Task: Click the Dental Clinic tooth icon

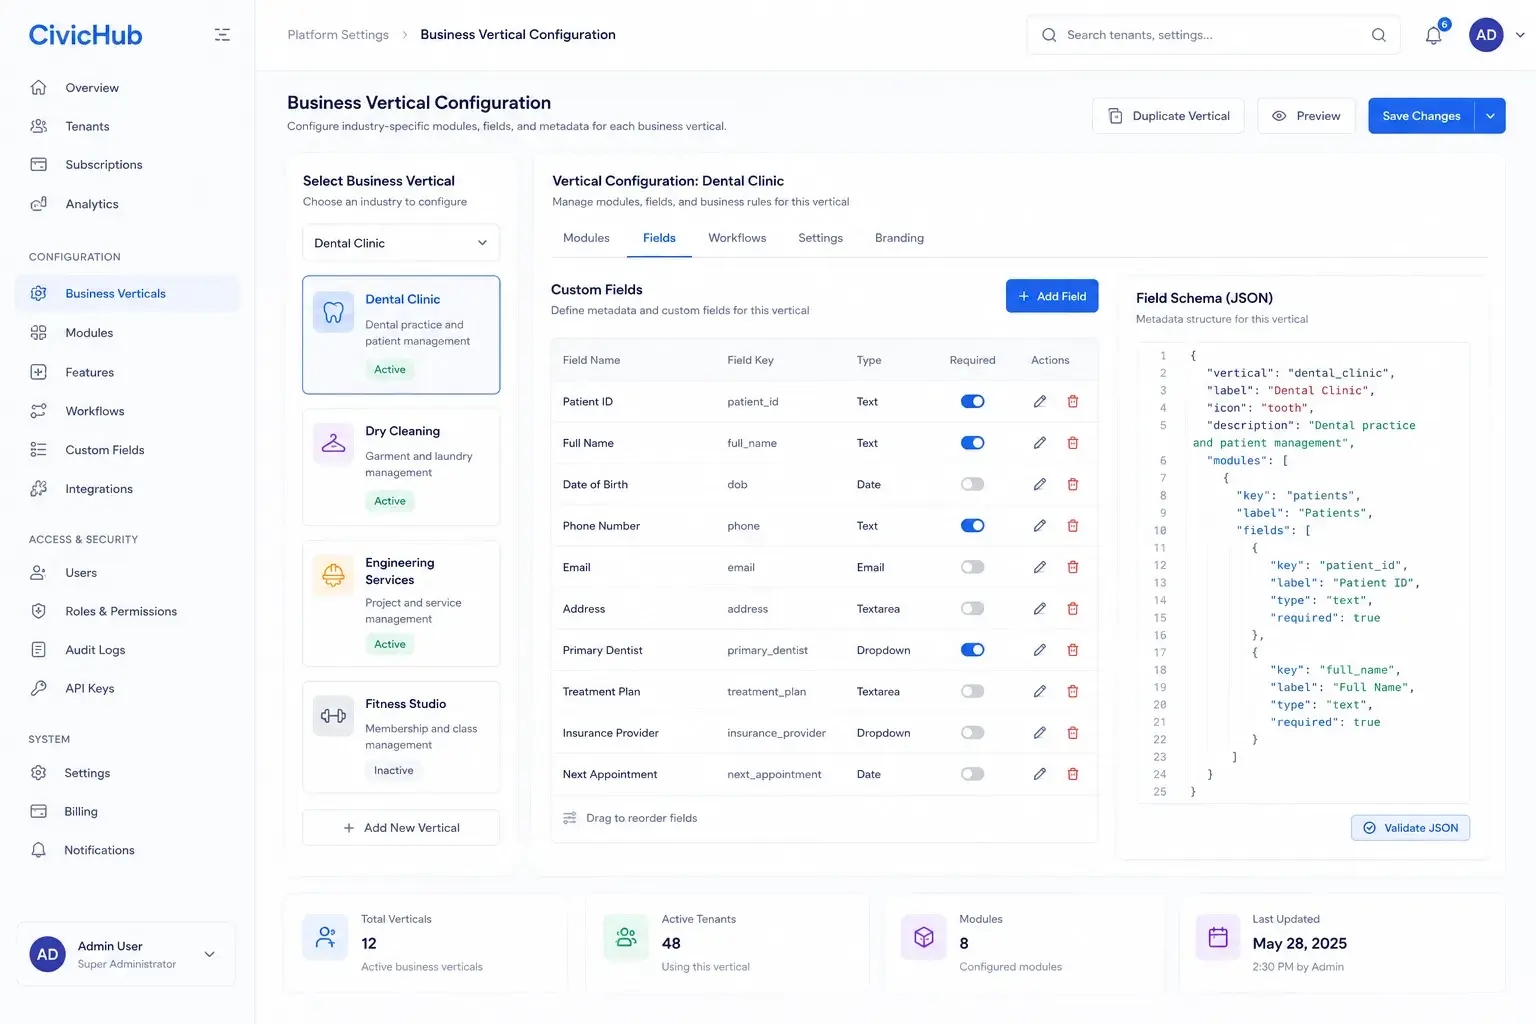Action: pos(333,312)
